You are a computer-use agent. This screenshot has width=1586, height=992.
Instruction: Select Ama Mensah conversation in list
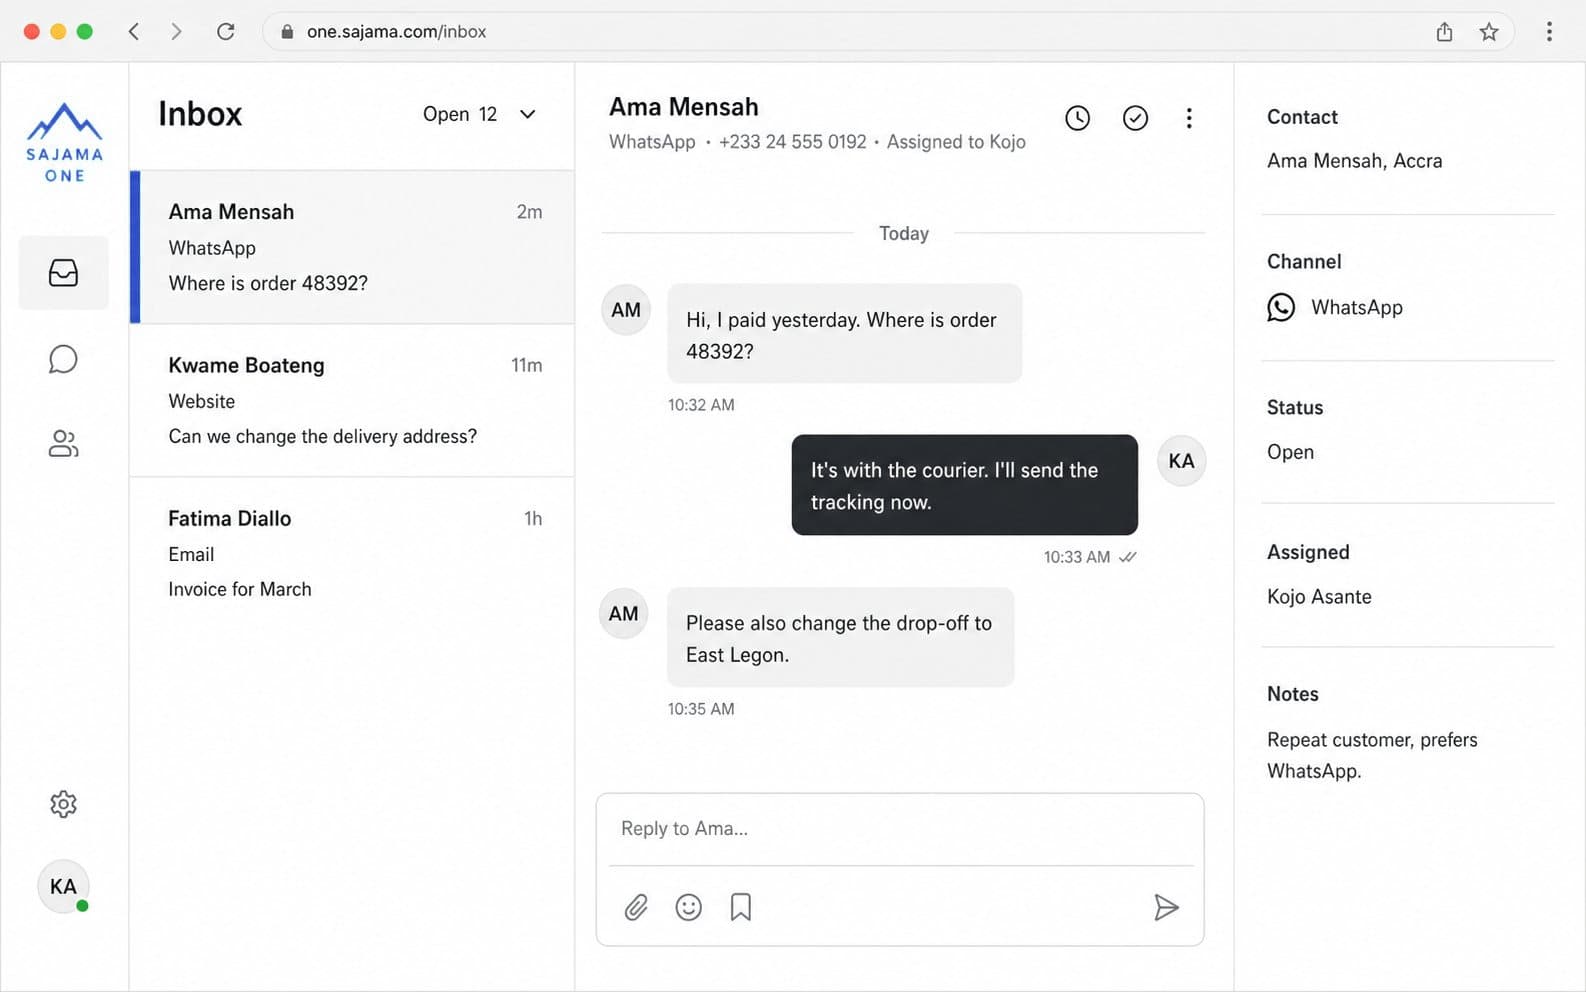[x=352, y=247]
